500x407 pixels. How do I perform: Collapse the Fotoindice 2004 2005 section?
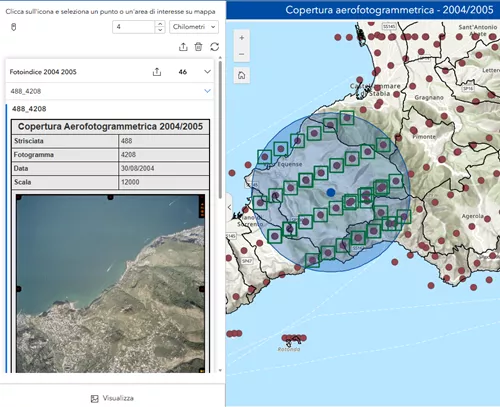pos(207,72)
